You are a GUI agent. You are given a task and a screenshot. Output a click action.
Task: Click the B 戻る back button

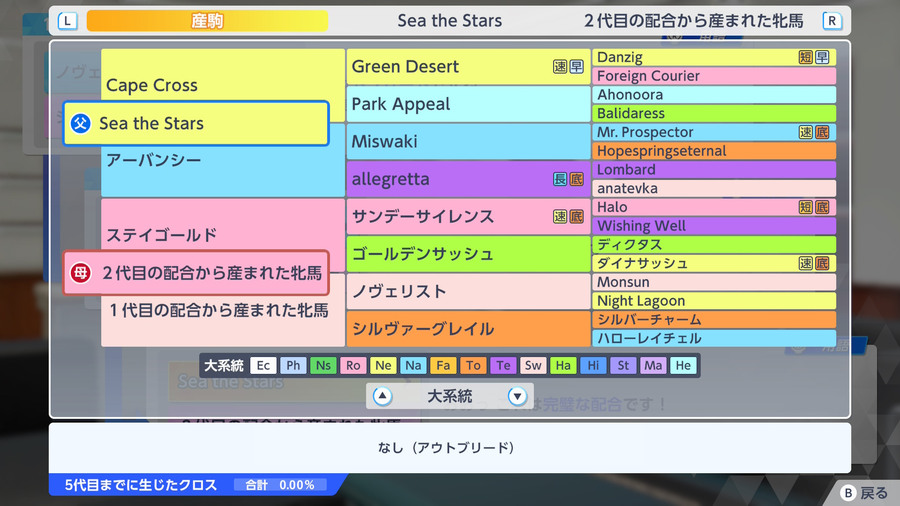(x=864, y=493)
